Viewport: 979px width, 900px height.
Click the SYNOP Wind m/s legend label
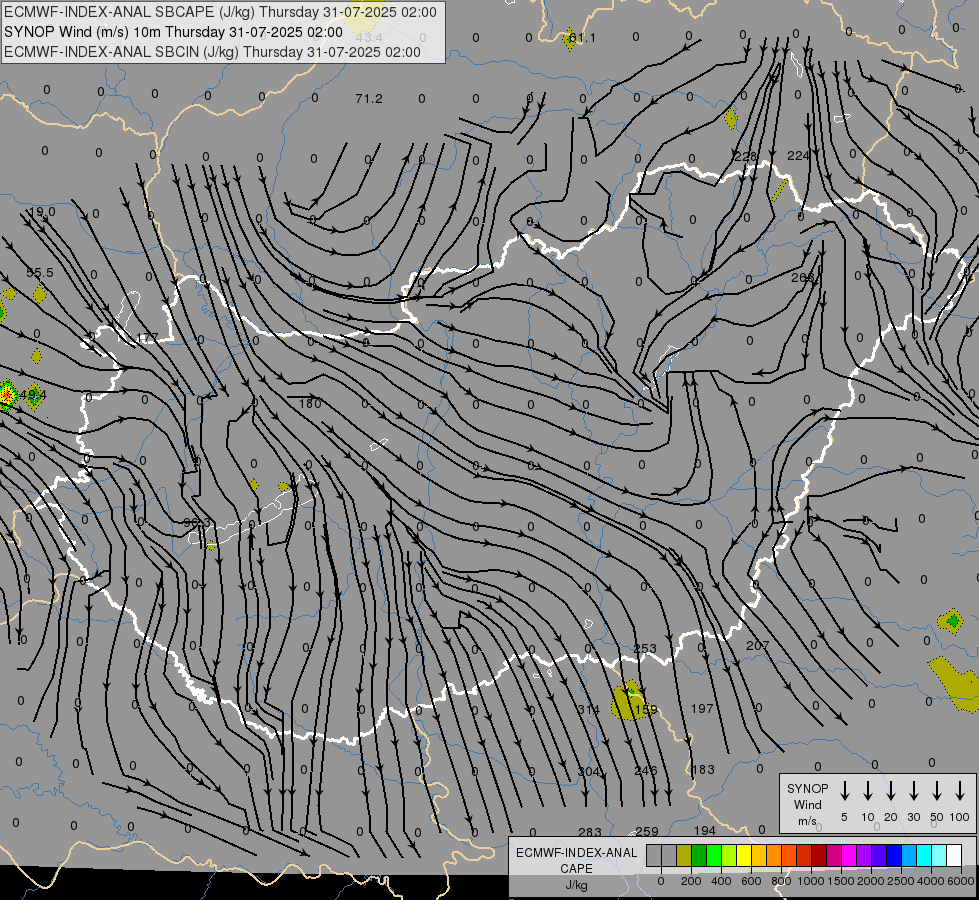[x=807, y=804]
